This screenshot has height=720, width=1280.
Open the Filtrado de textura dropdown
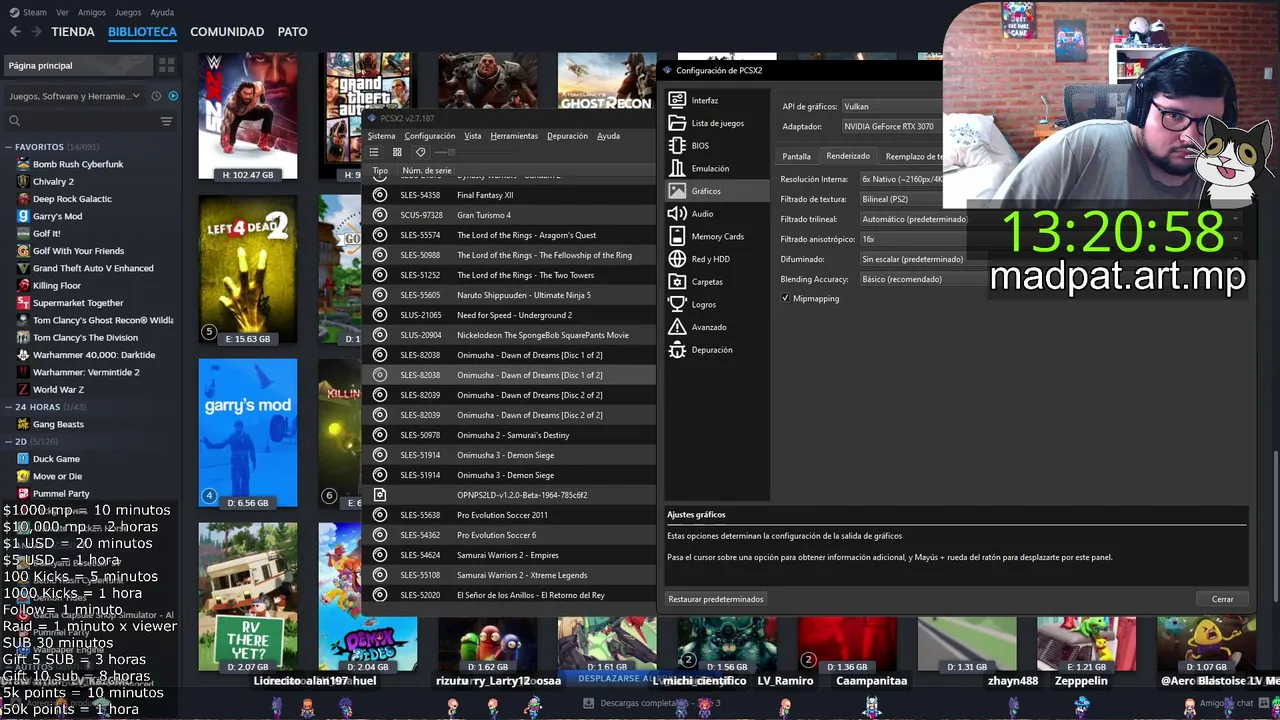pos(900,199)
